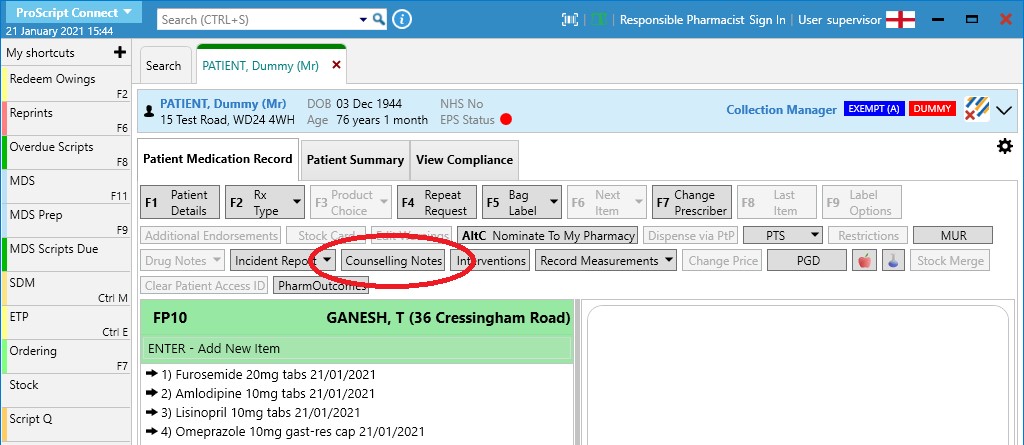Open the Overdue Scripts shortcut
1024x445 pixels.
(66, 153)
